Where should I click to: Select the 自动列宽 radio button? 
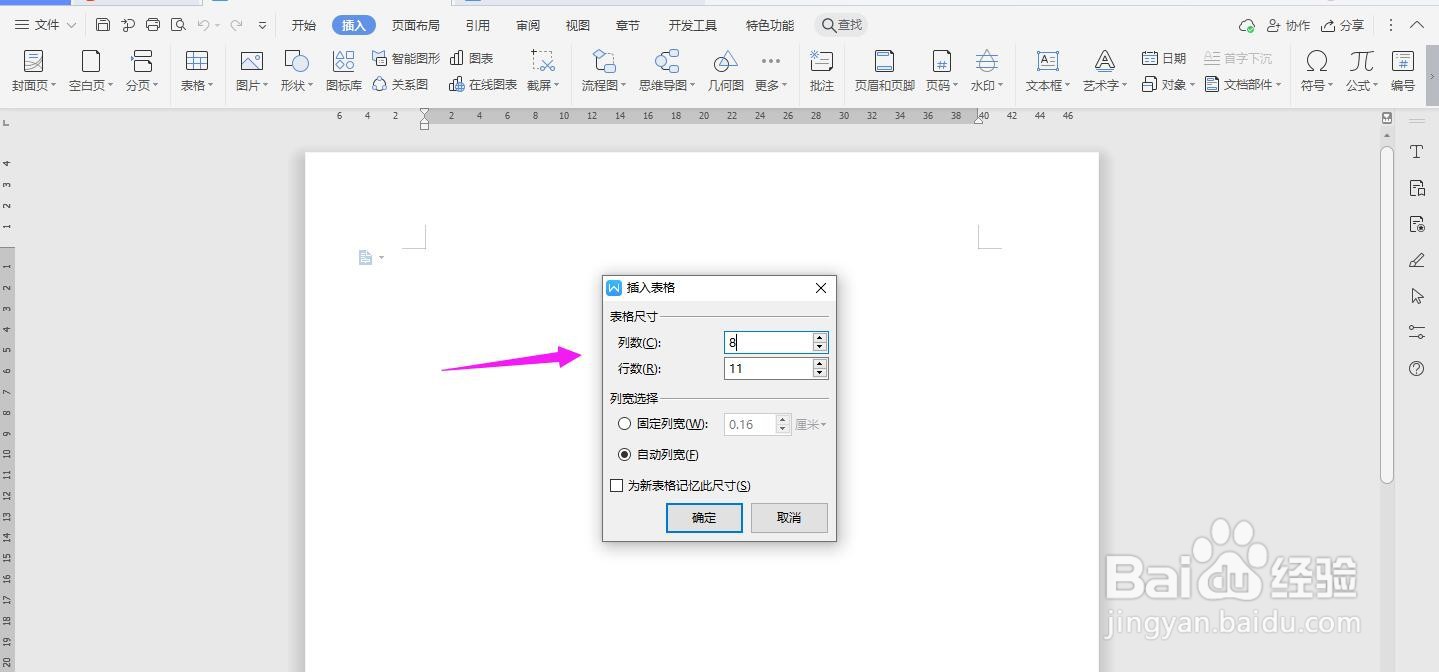pyautogui.click(x=626, y=454)
